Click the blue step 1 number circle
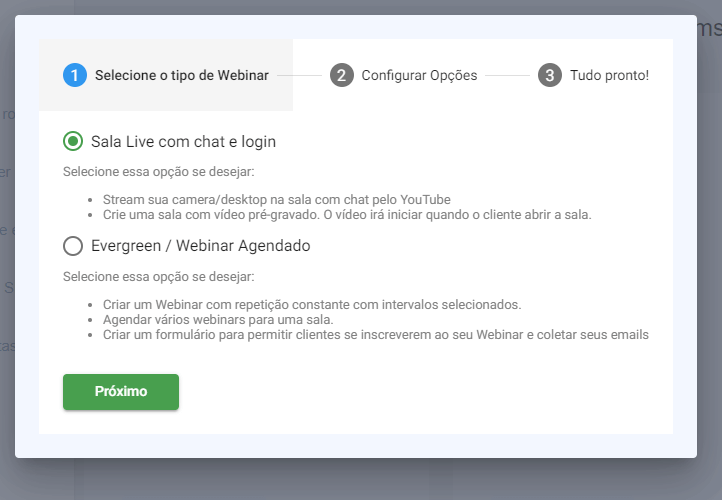The height and width of the screenshot is (500, 722). (75, 75)
